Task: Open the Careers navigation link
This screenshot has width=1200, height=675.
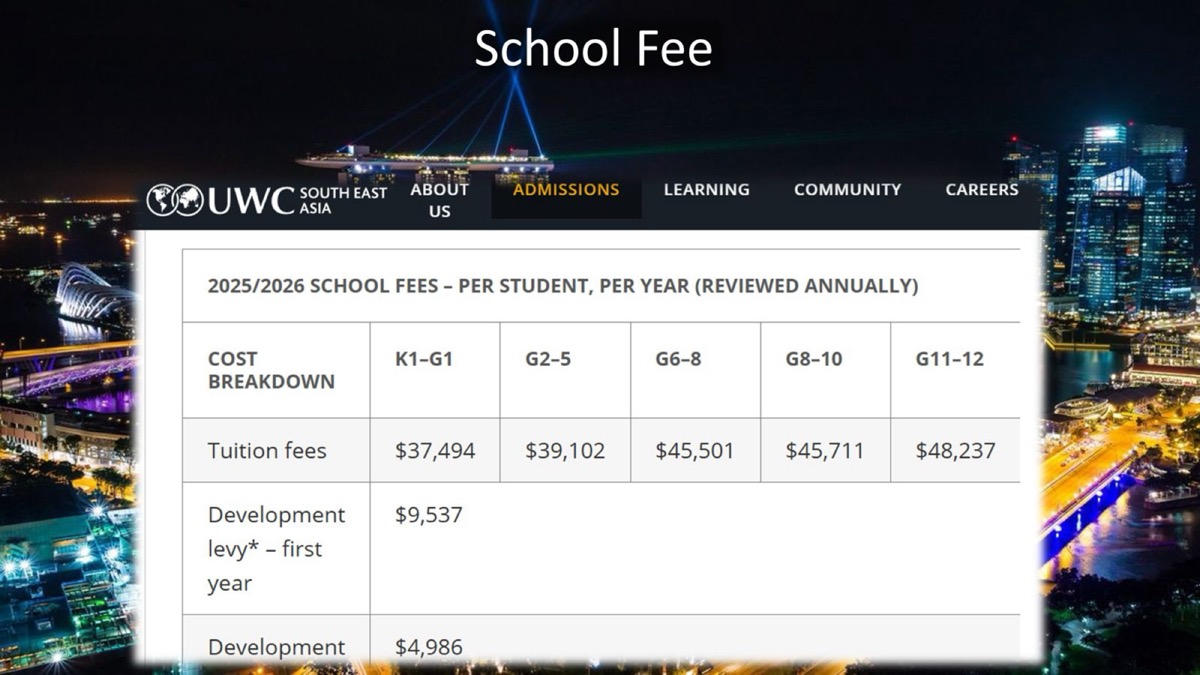Action: [x=981, y=189]
